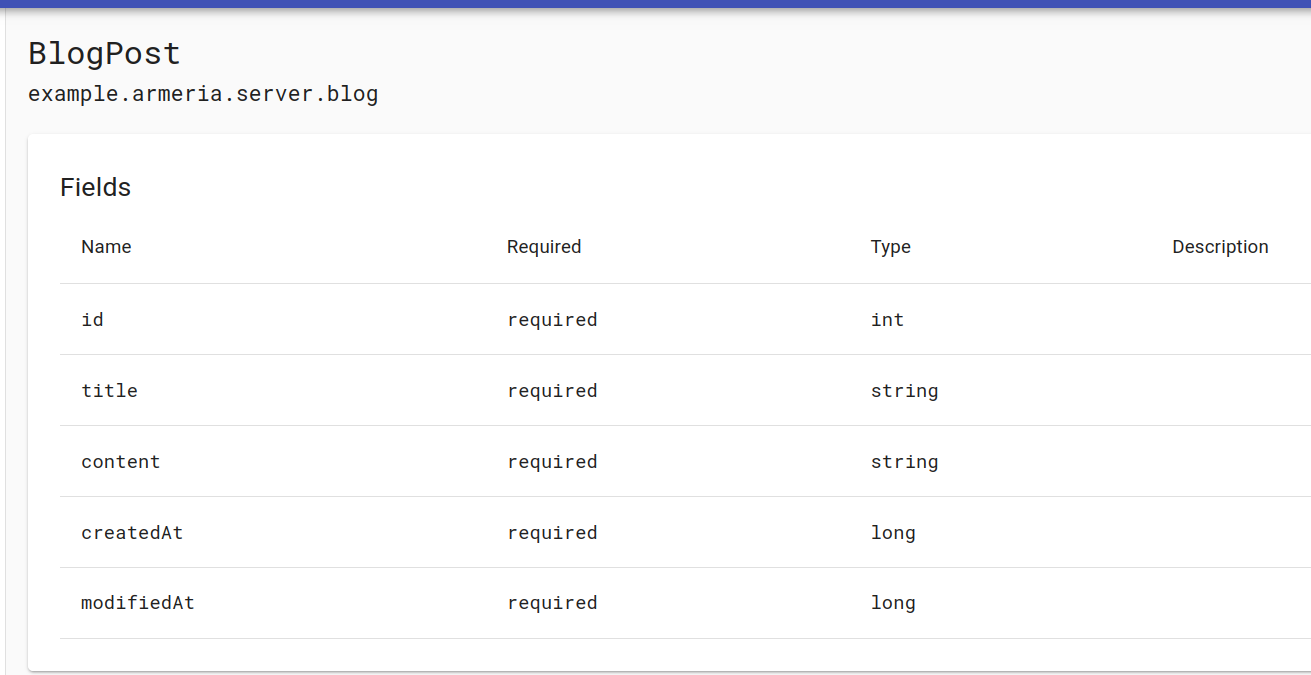The width and height of the screenshot is (1311, 675).
Task: Select the createdAt field name
Action: click(132, 533)
